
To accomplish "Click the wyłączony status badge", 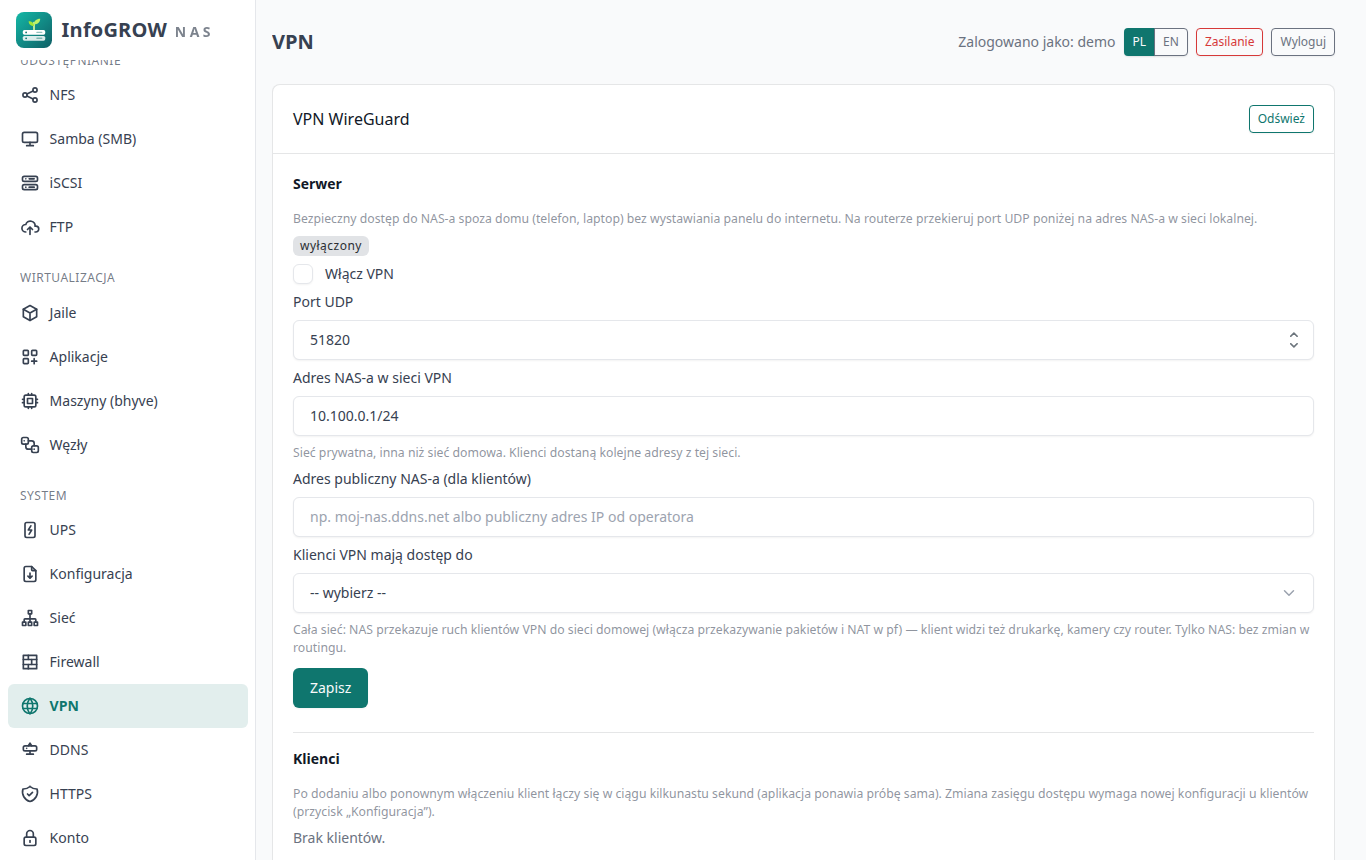I will (331, 246).
